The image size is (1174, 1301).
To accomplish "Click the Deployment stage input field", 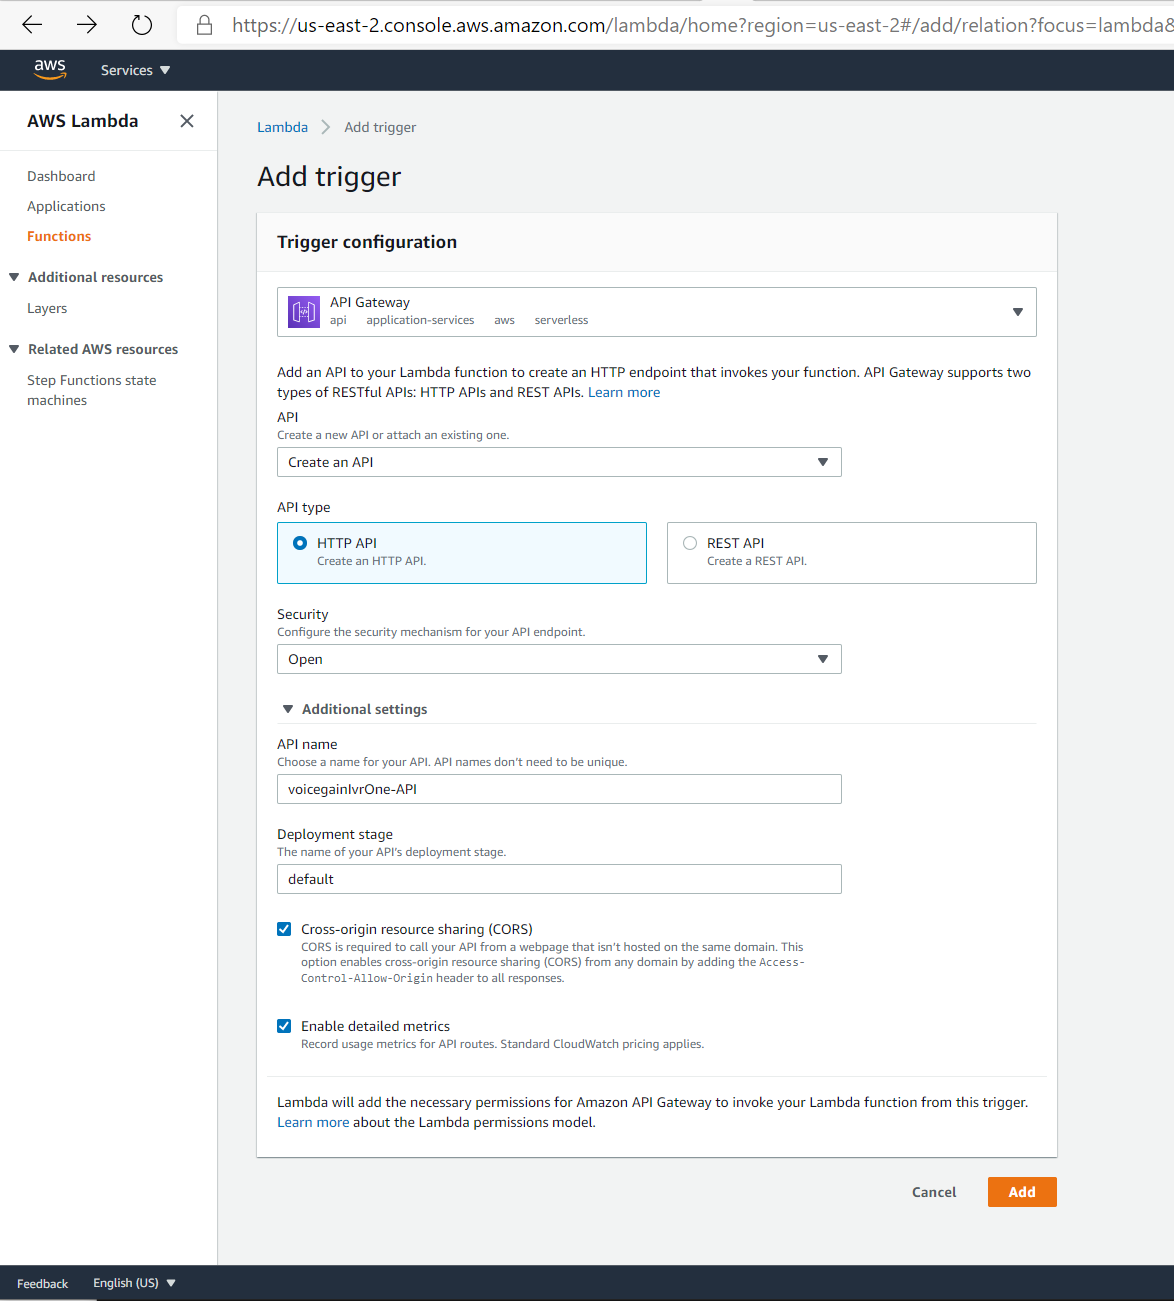I will 559,879.
